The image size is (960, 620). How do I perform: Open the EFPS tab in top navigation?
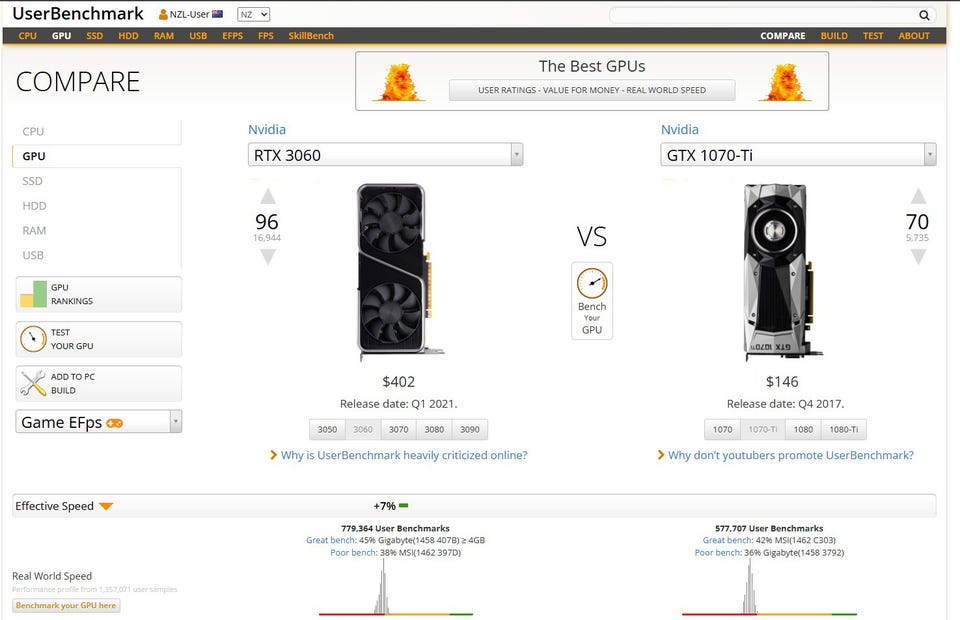[x=233, y=35]
